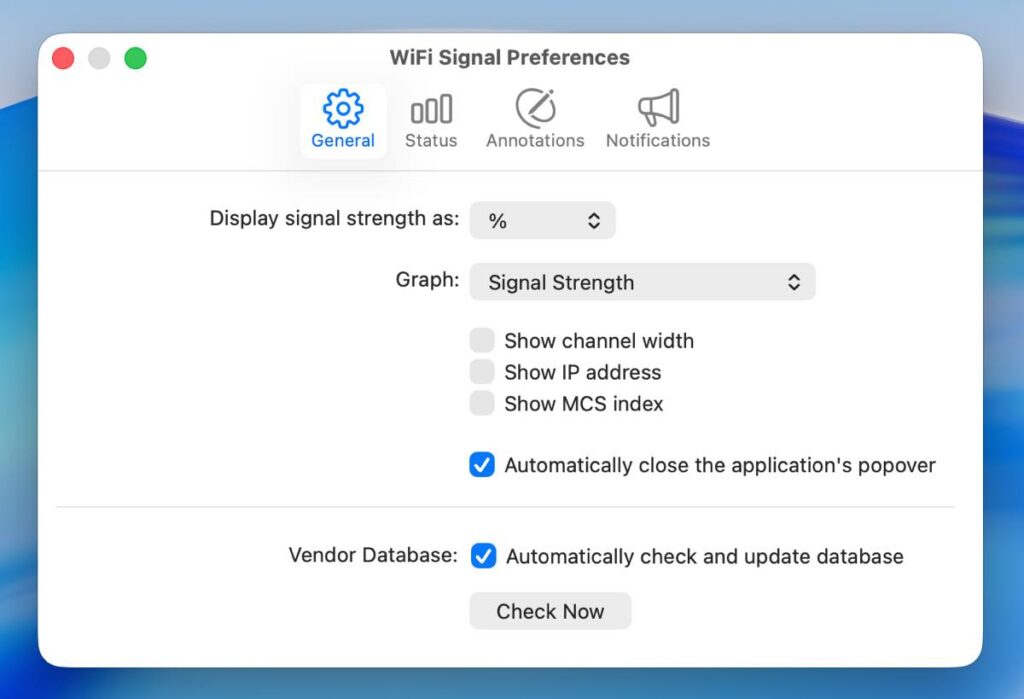The height and width of the screenshot is (699, 1024).
Task: Click the red close window button
Action: [x=63, y=58]
